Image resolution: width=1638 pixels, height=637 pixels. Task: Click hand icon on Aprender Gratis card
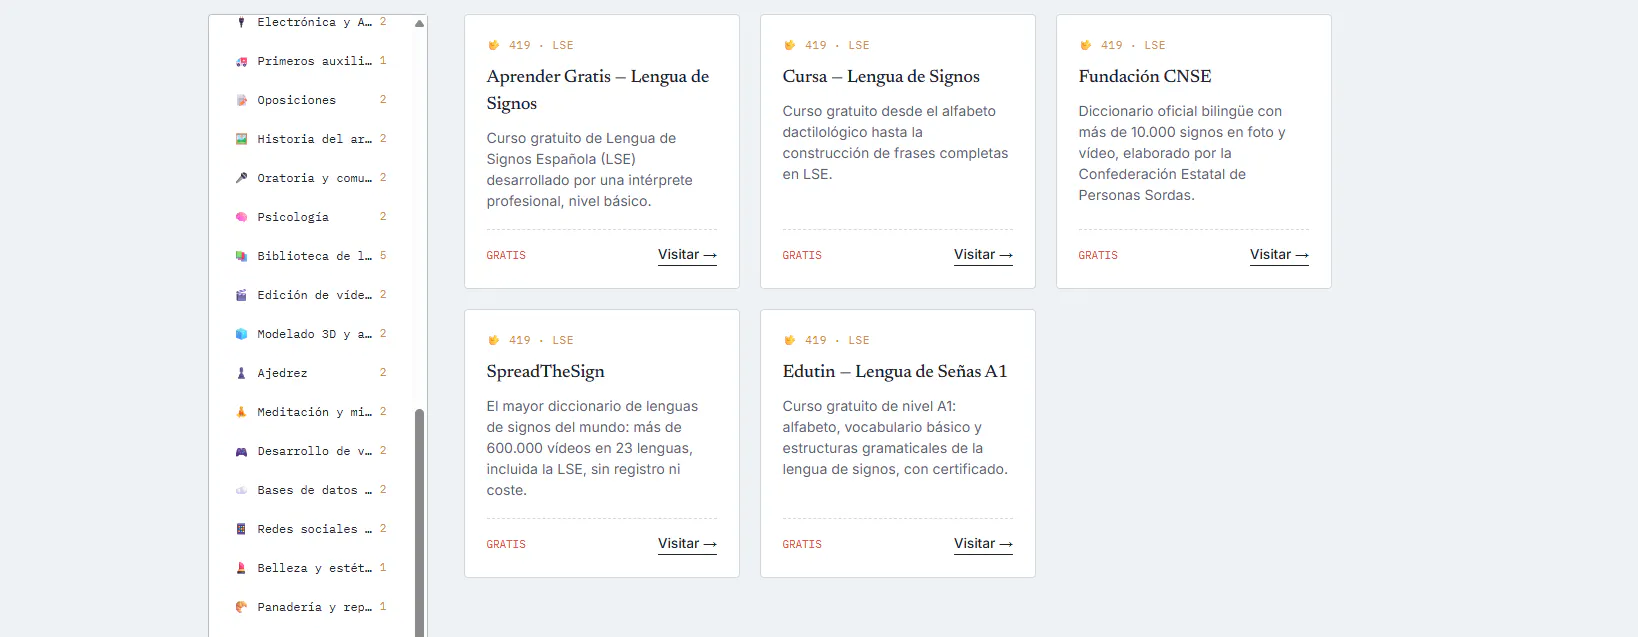click(x=493, y=45)
